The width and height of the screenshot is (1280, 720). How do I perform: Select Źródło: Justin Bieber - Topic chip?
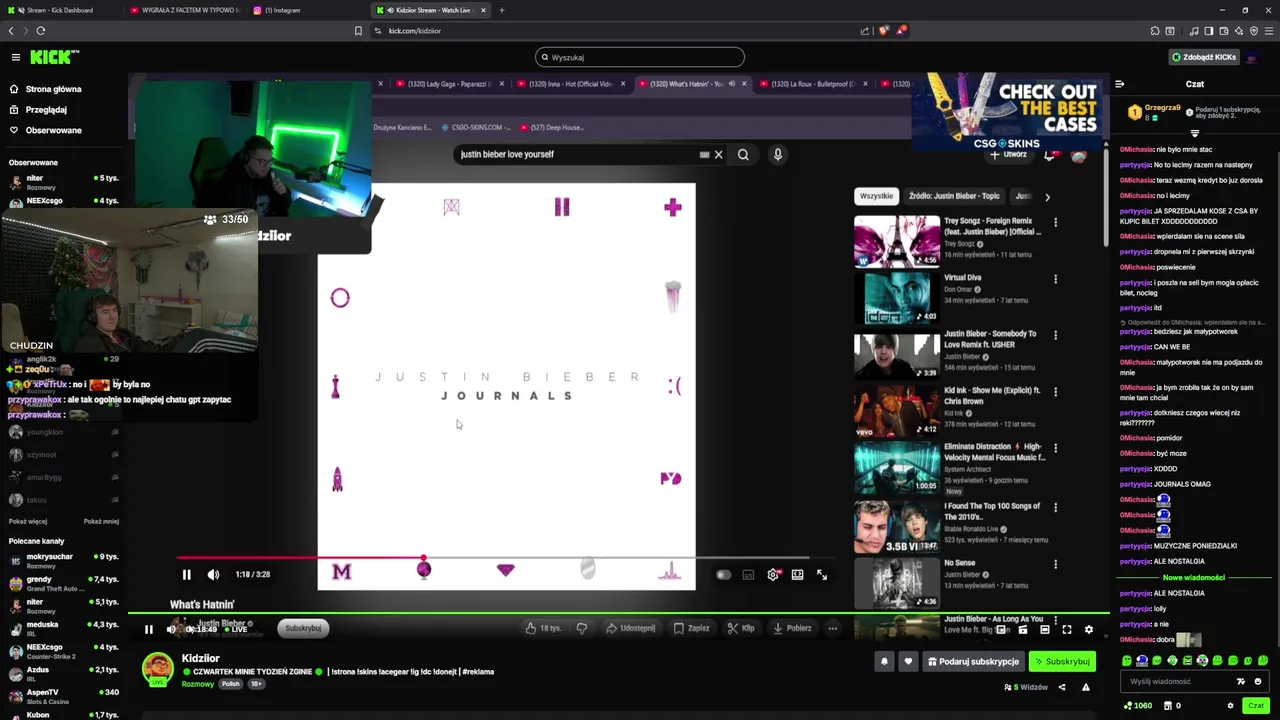pos(954,196)
